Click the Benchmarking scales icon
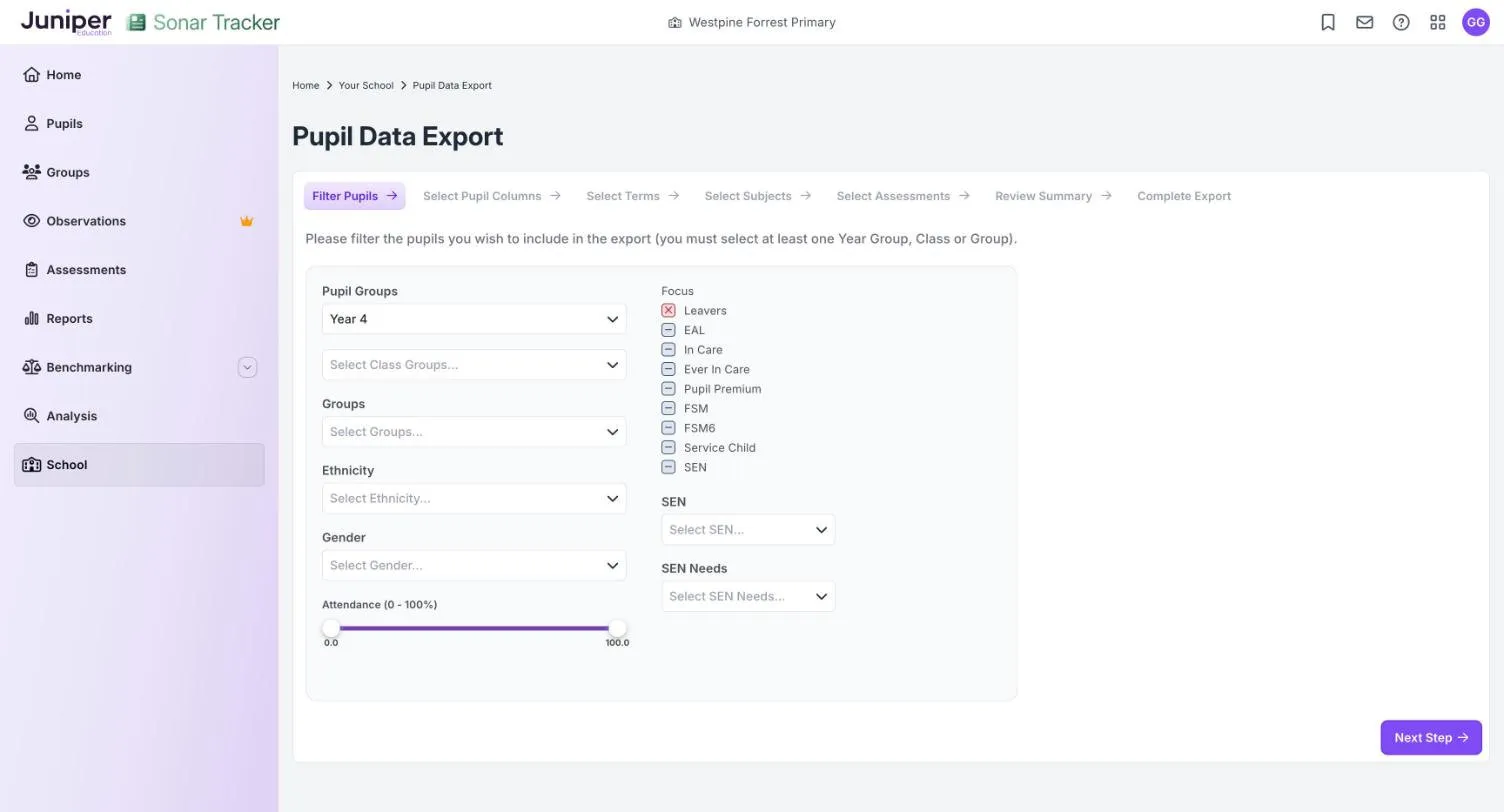This screenshot has height=812, width=1504. pyautogui.click(x=31, y=367)
